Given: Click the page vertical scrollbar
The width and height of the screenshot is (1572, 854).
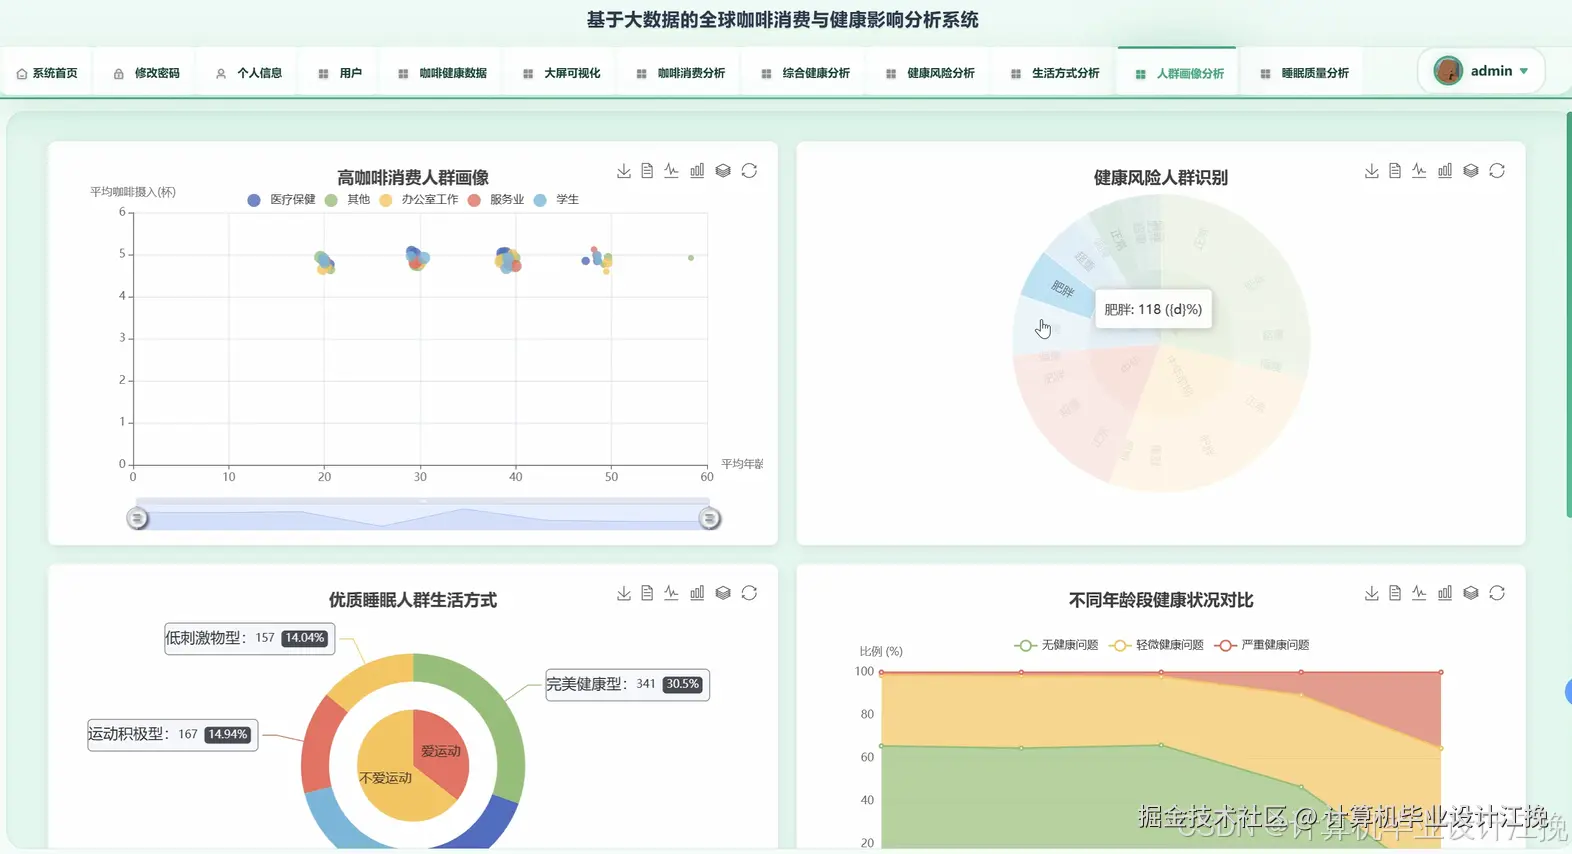Looking at the screenshot, I should [x=1568, y=315].
